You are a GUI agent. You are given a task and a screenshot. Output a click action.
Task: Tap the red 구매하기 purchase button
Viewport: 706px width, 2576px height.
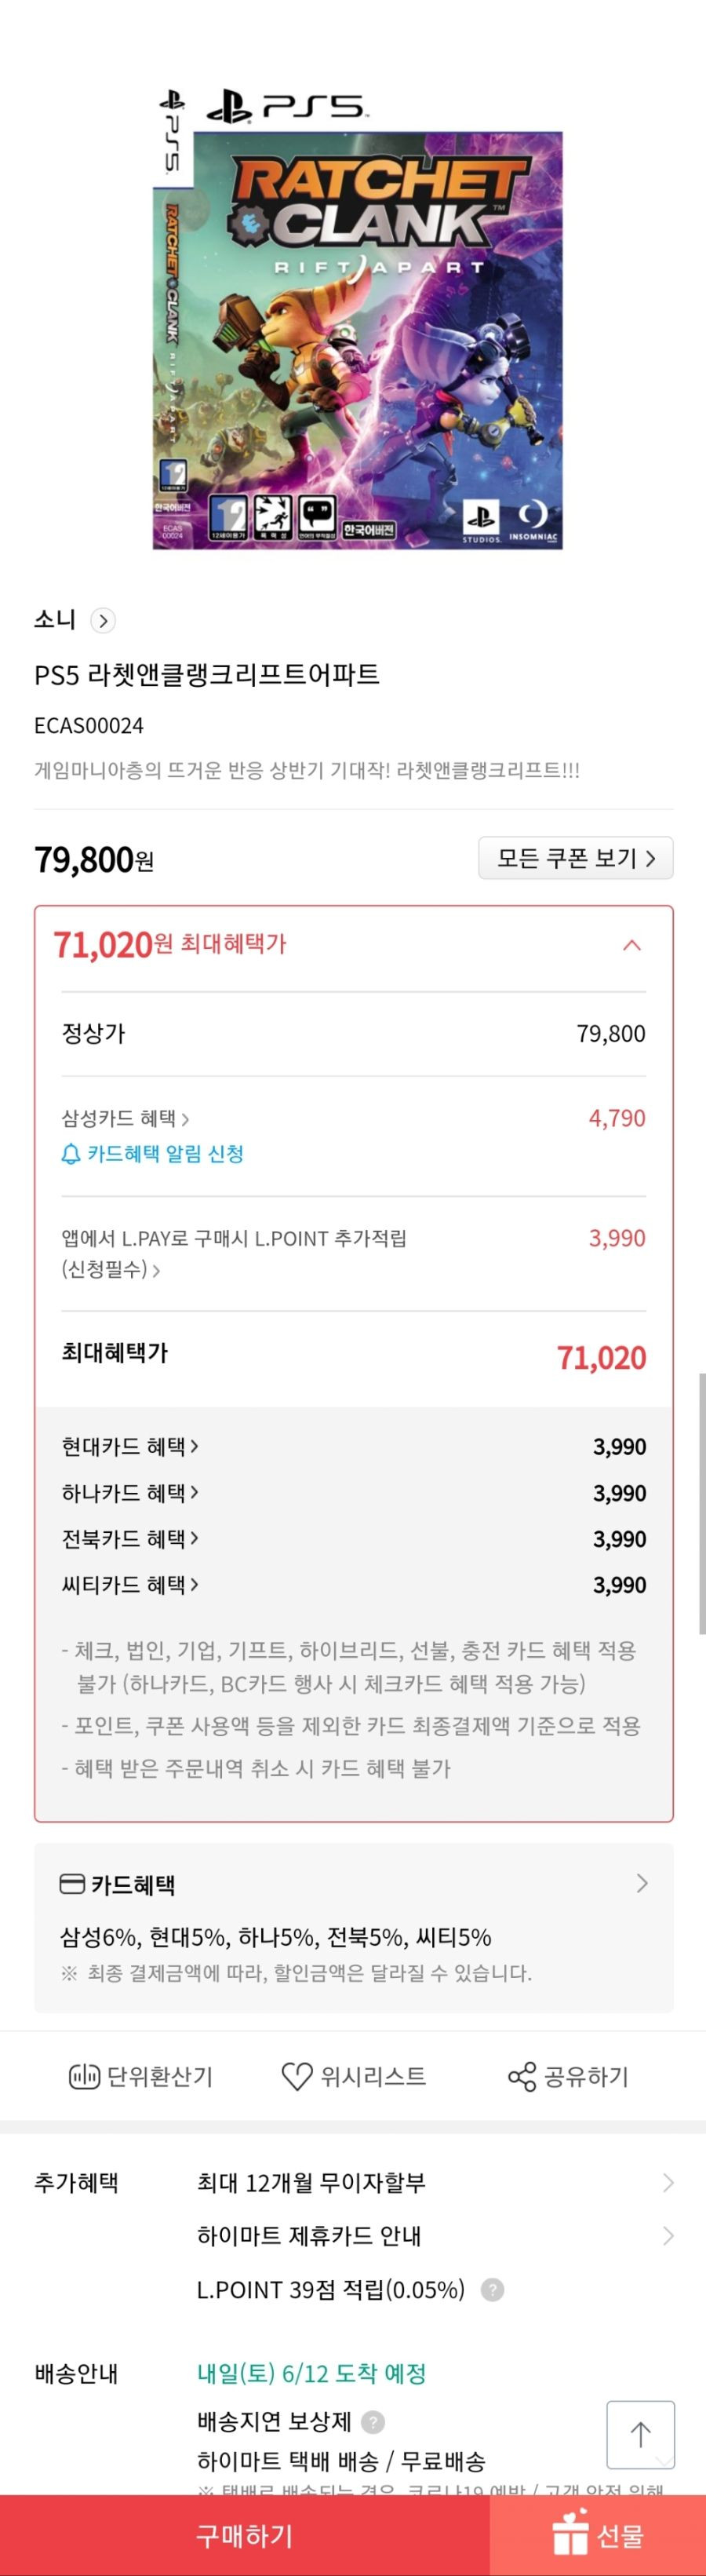click(x=244, y=2536)
